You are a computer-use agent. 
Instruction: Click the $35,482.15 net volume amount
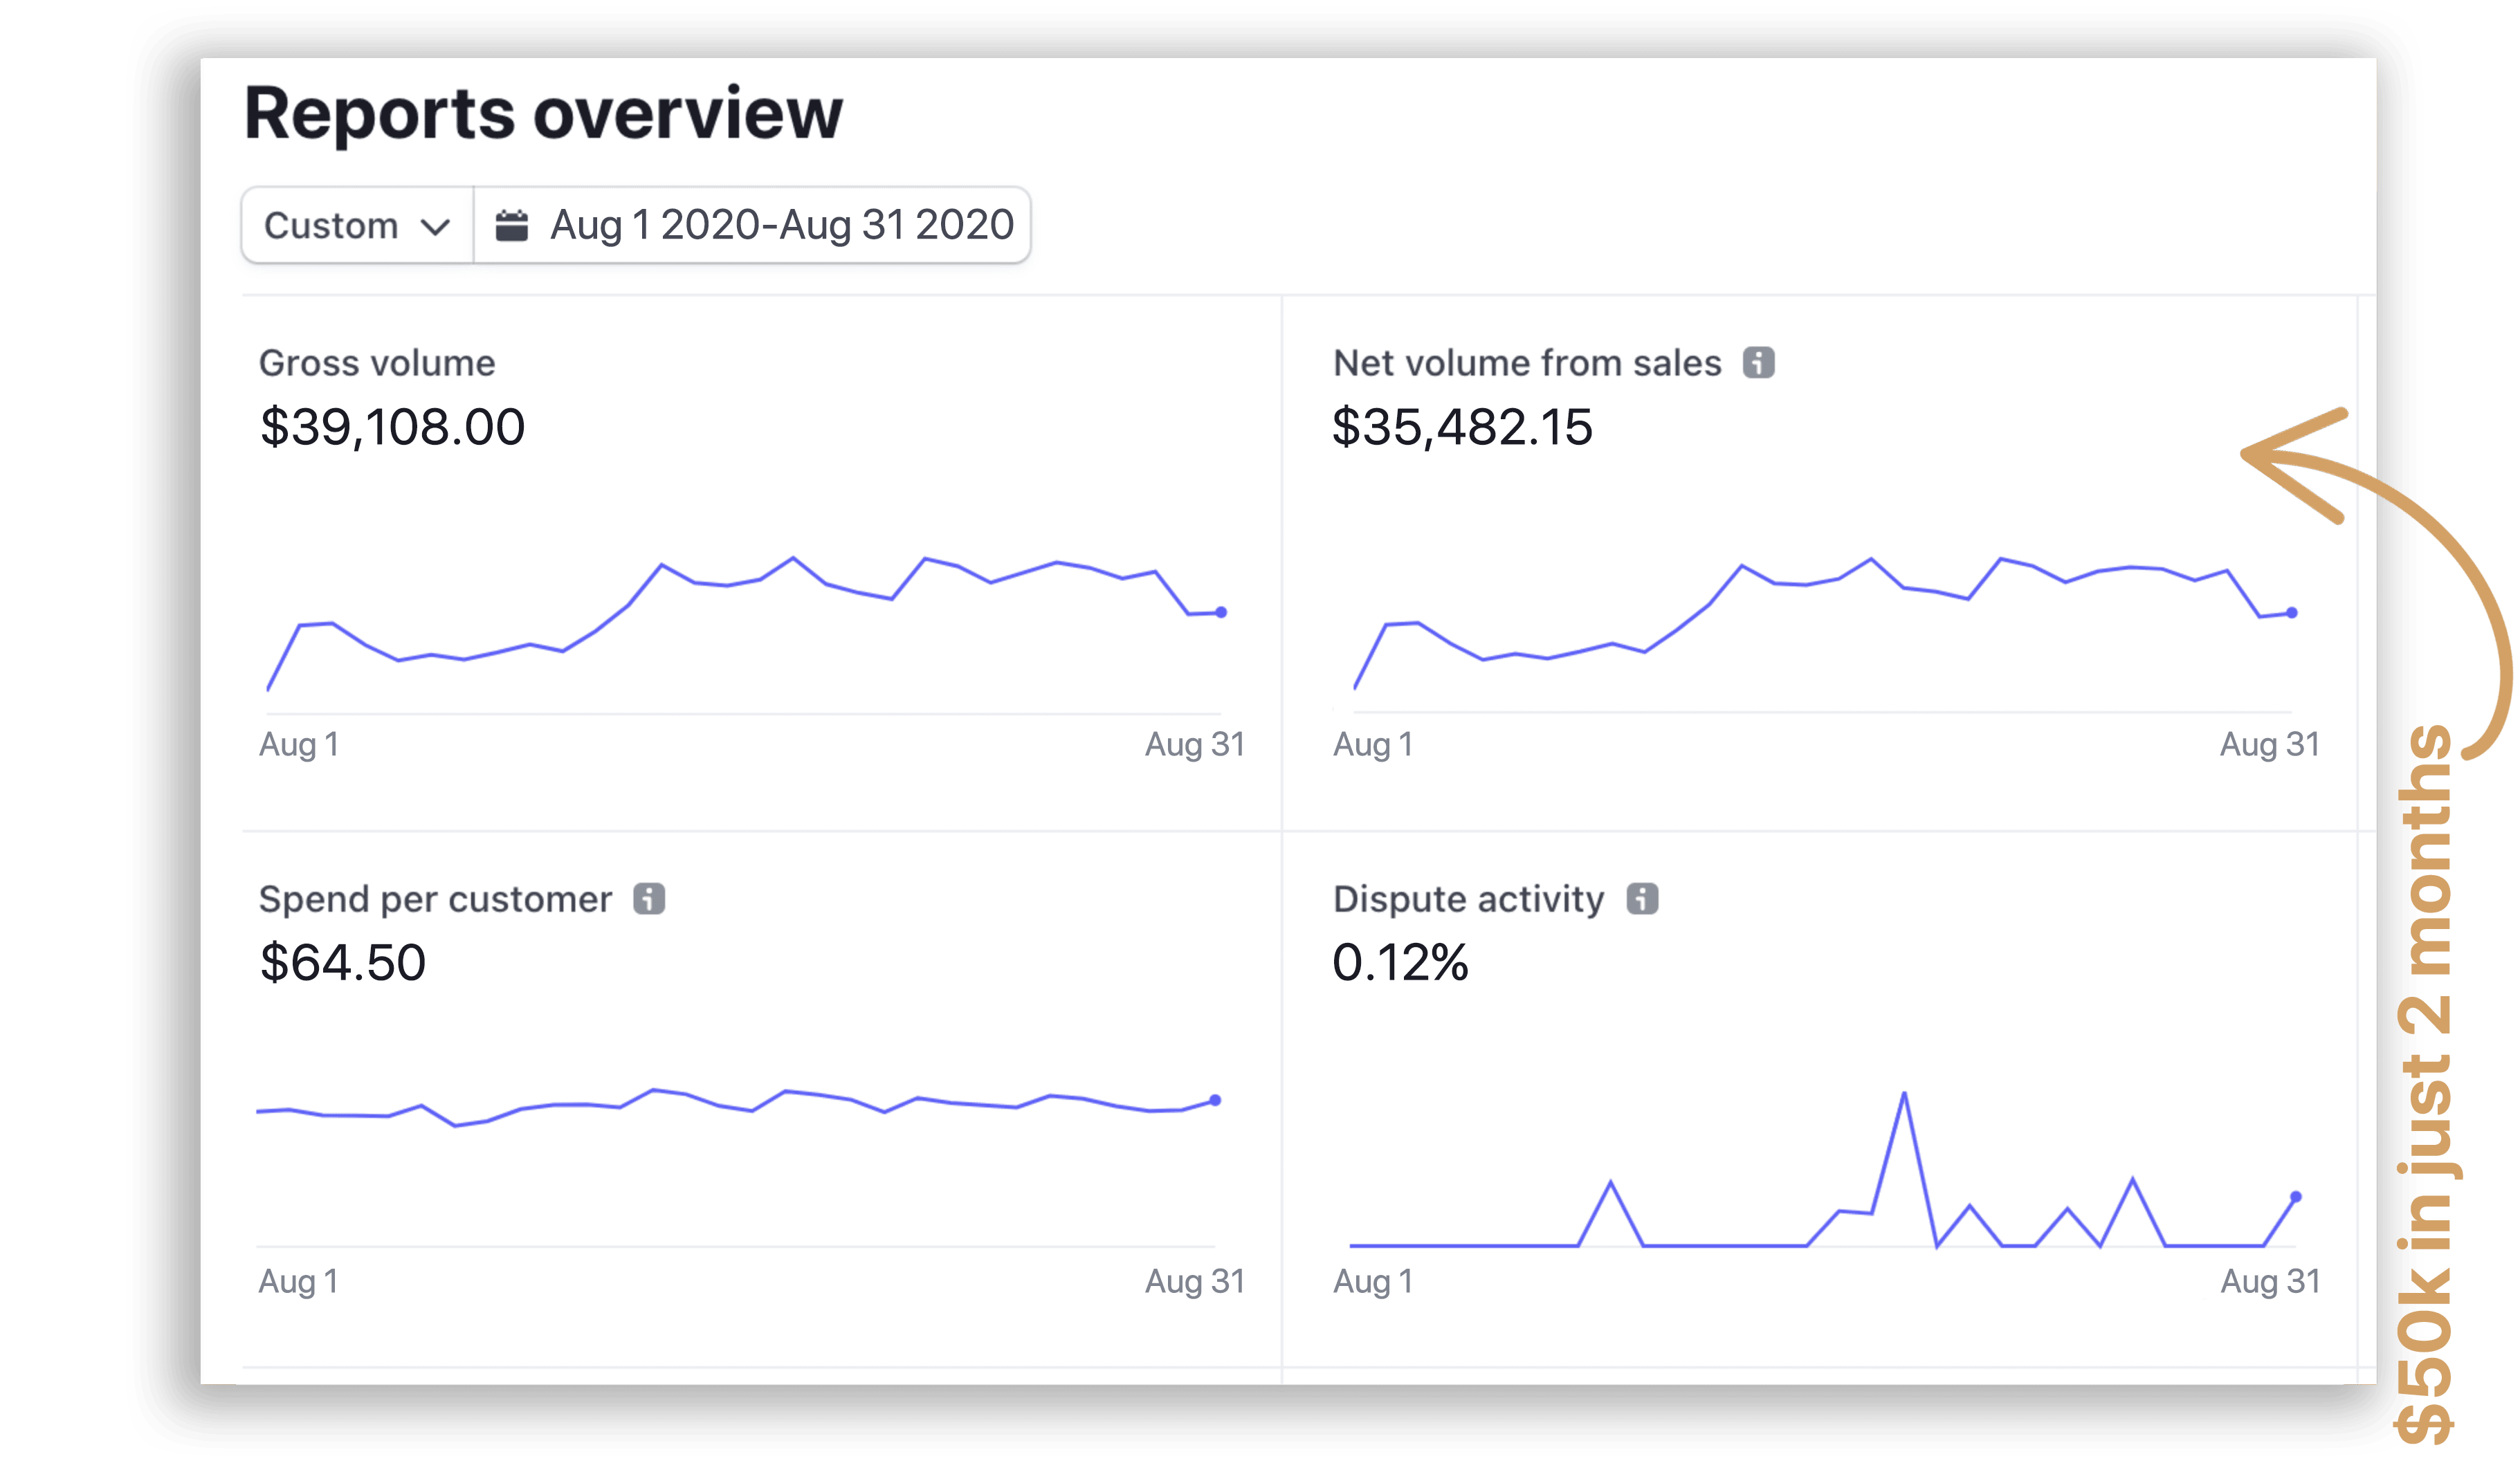point(1462,427)
